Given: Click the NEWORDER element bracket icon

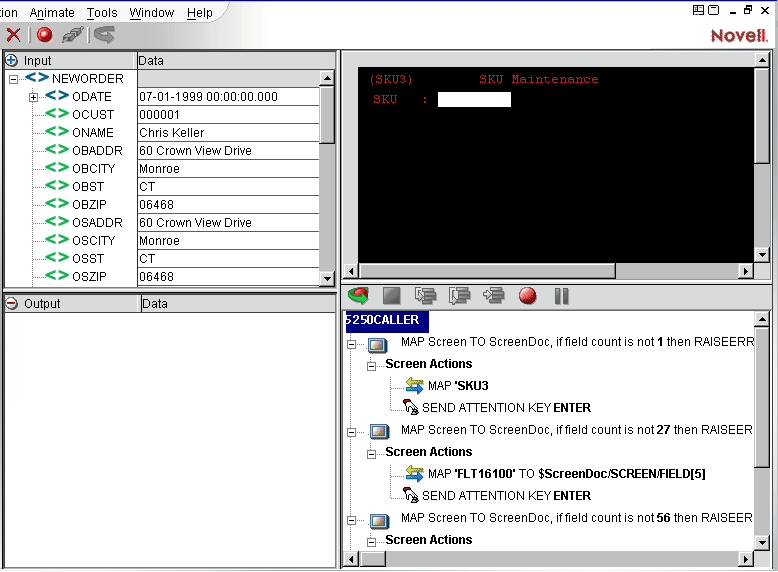Looking at the screenshot, I should pos(37,78).
